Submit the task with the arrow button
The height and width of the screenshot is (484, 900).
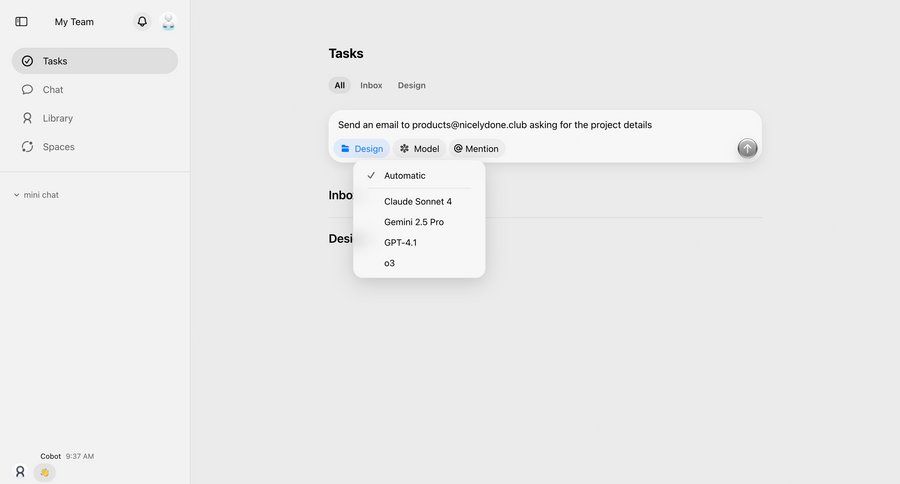(747, 148)
